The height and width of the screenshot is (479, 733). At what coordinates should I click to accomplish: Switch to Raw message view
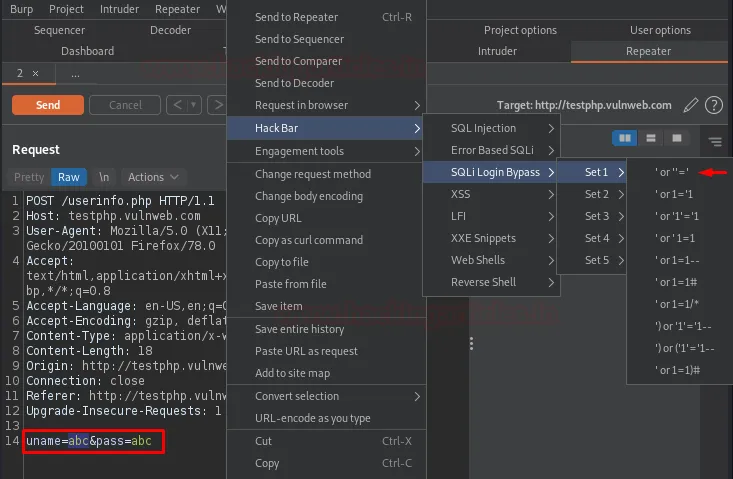point(69,177)
